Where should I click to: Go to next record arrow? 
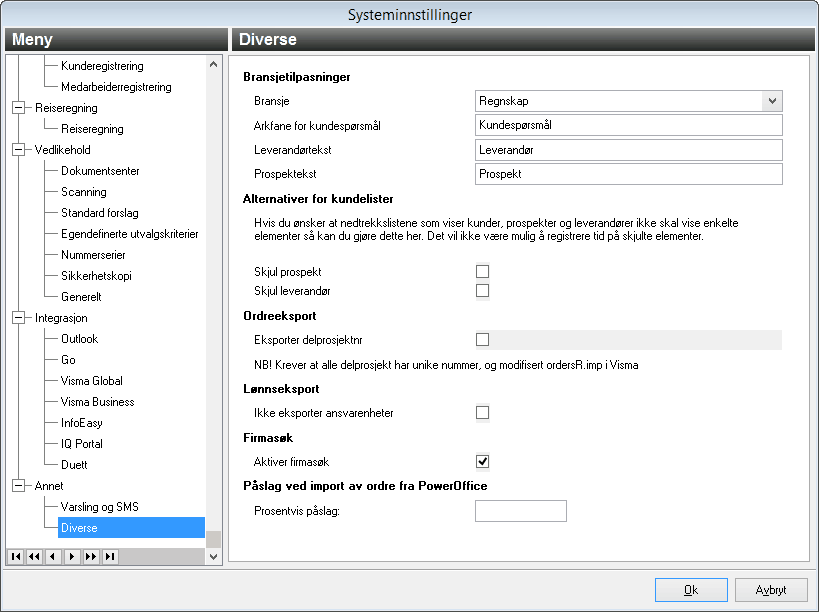tap(72, 557)
